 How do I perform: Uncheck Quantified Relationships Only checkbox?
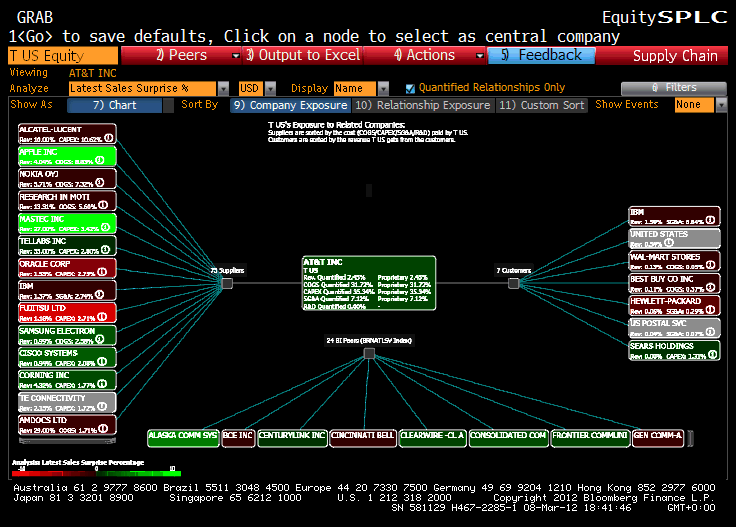point(410,88)
